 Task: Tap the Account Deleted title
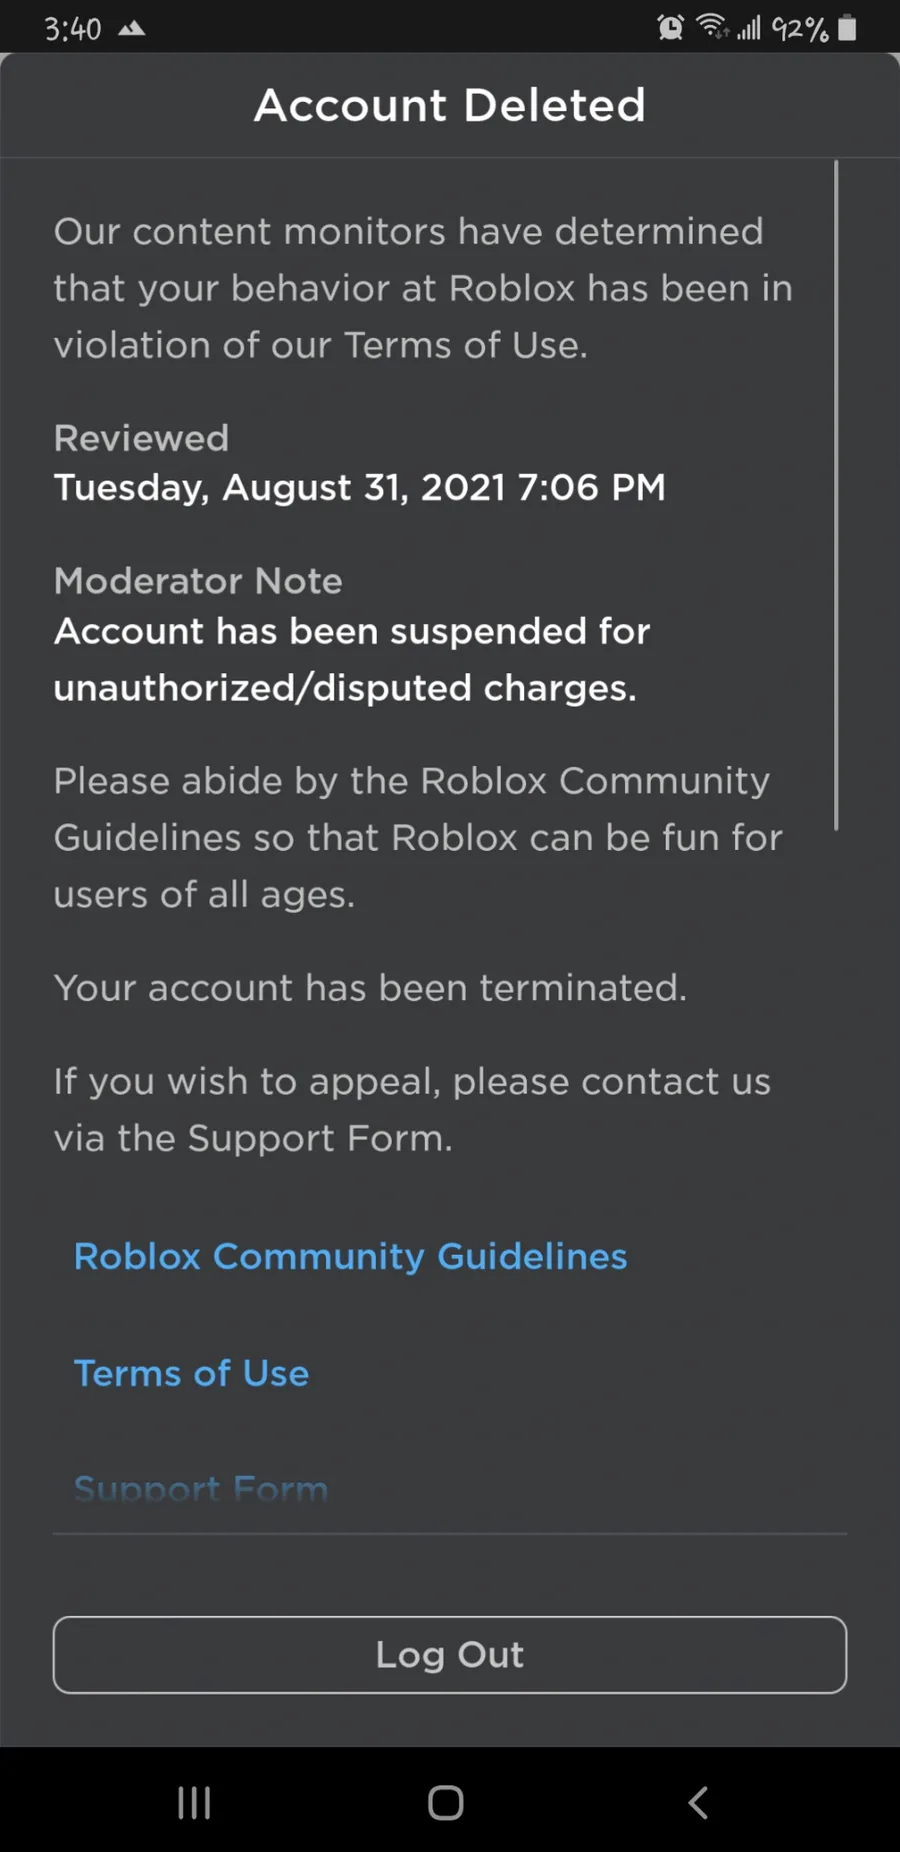click(450, 105)
